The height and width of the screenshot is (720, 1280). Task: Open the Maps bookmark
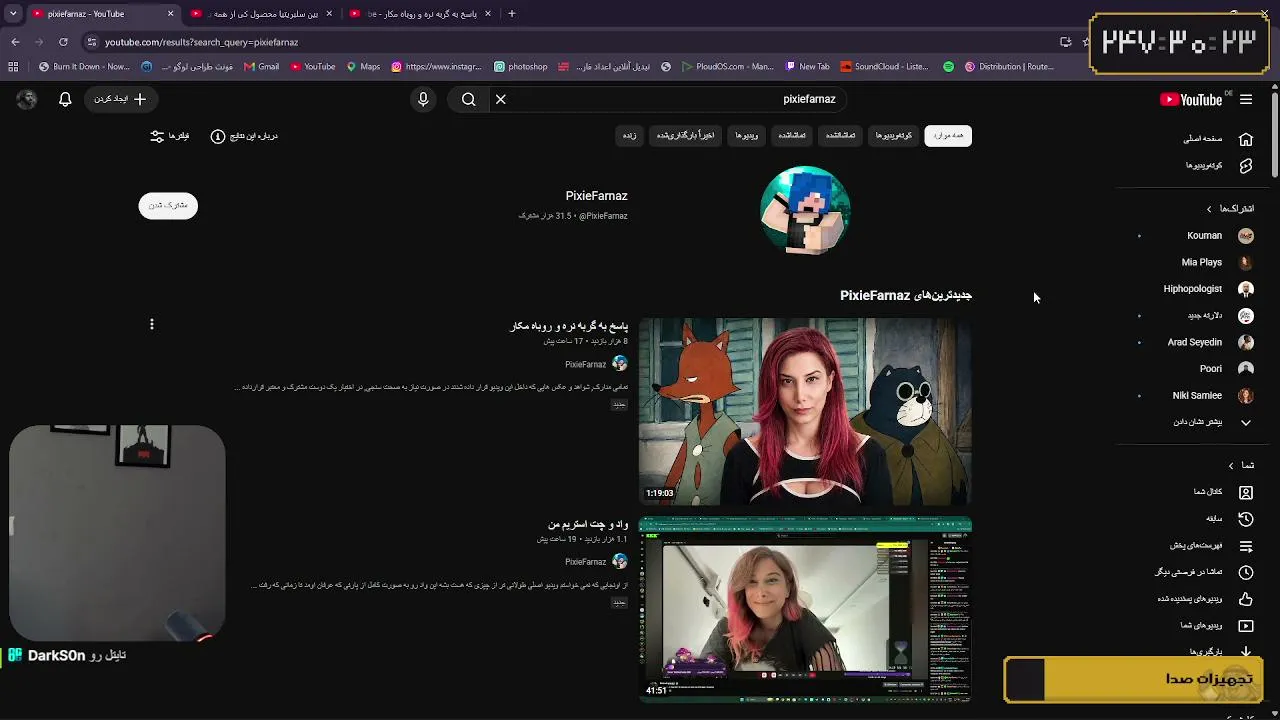click(363, 67)
